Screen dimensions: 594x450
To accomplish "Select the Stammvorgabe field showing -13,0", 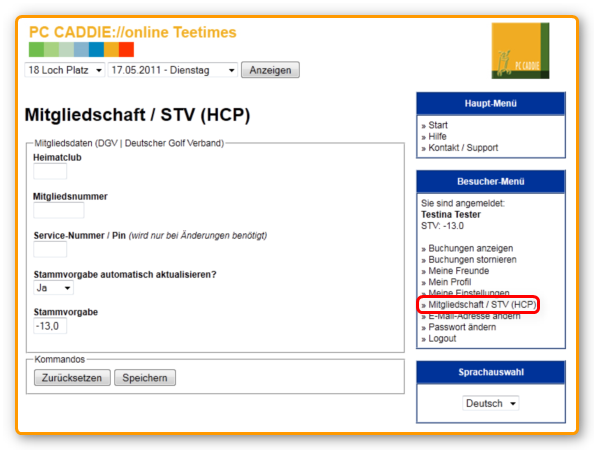I will click(x=50, y=326).
